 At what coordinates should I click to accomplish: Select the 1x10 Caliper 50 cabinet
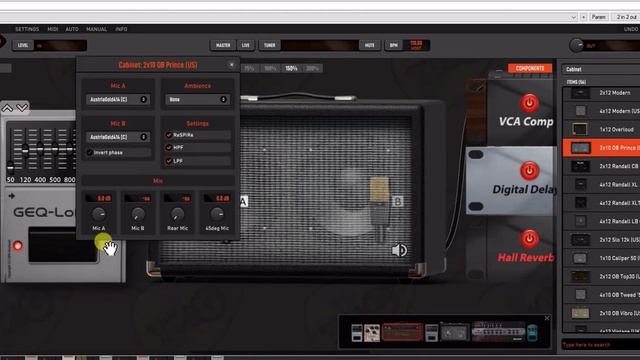[x=602, y=258]
